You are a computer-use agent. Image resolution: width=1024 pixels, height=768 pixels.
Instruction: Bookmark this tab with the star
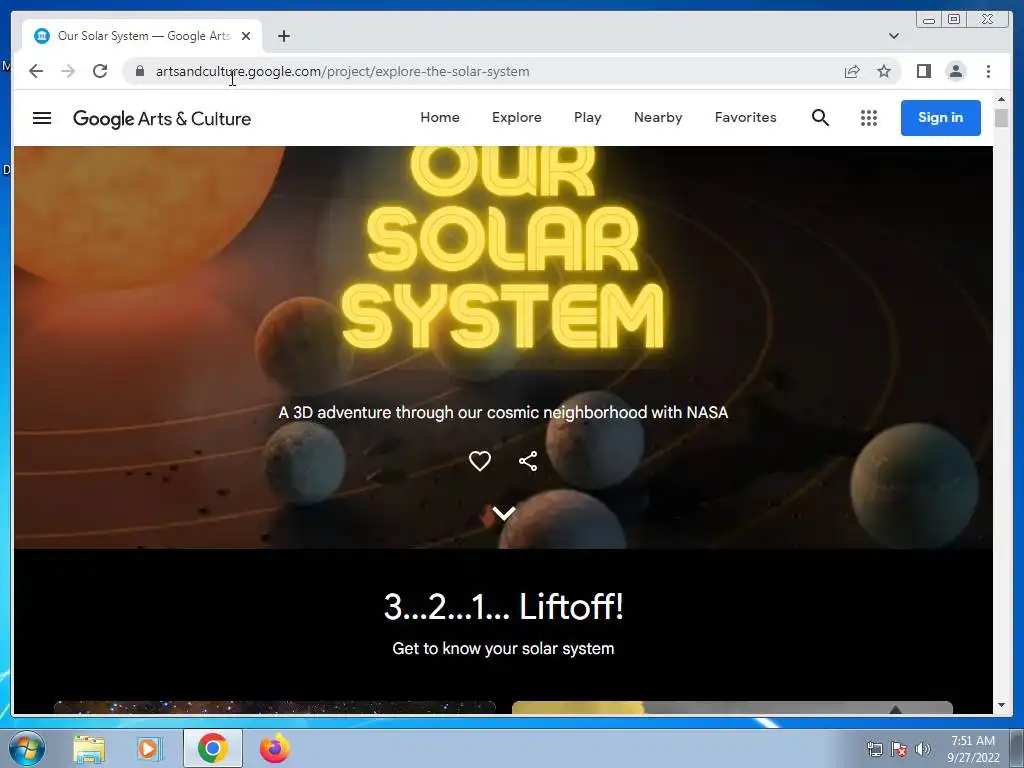pyautogui.click(x=884, y=71)
